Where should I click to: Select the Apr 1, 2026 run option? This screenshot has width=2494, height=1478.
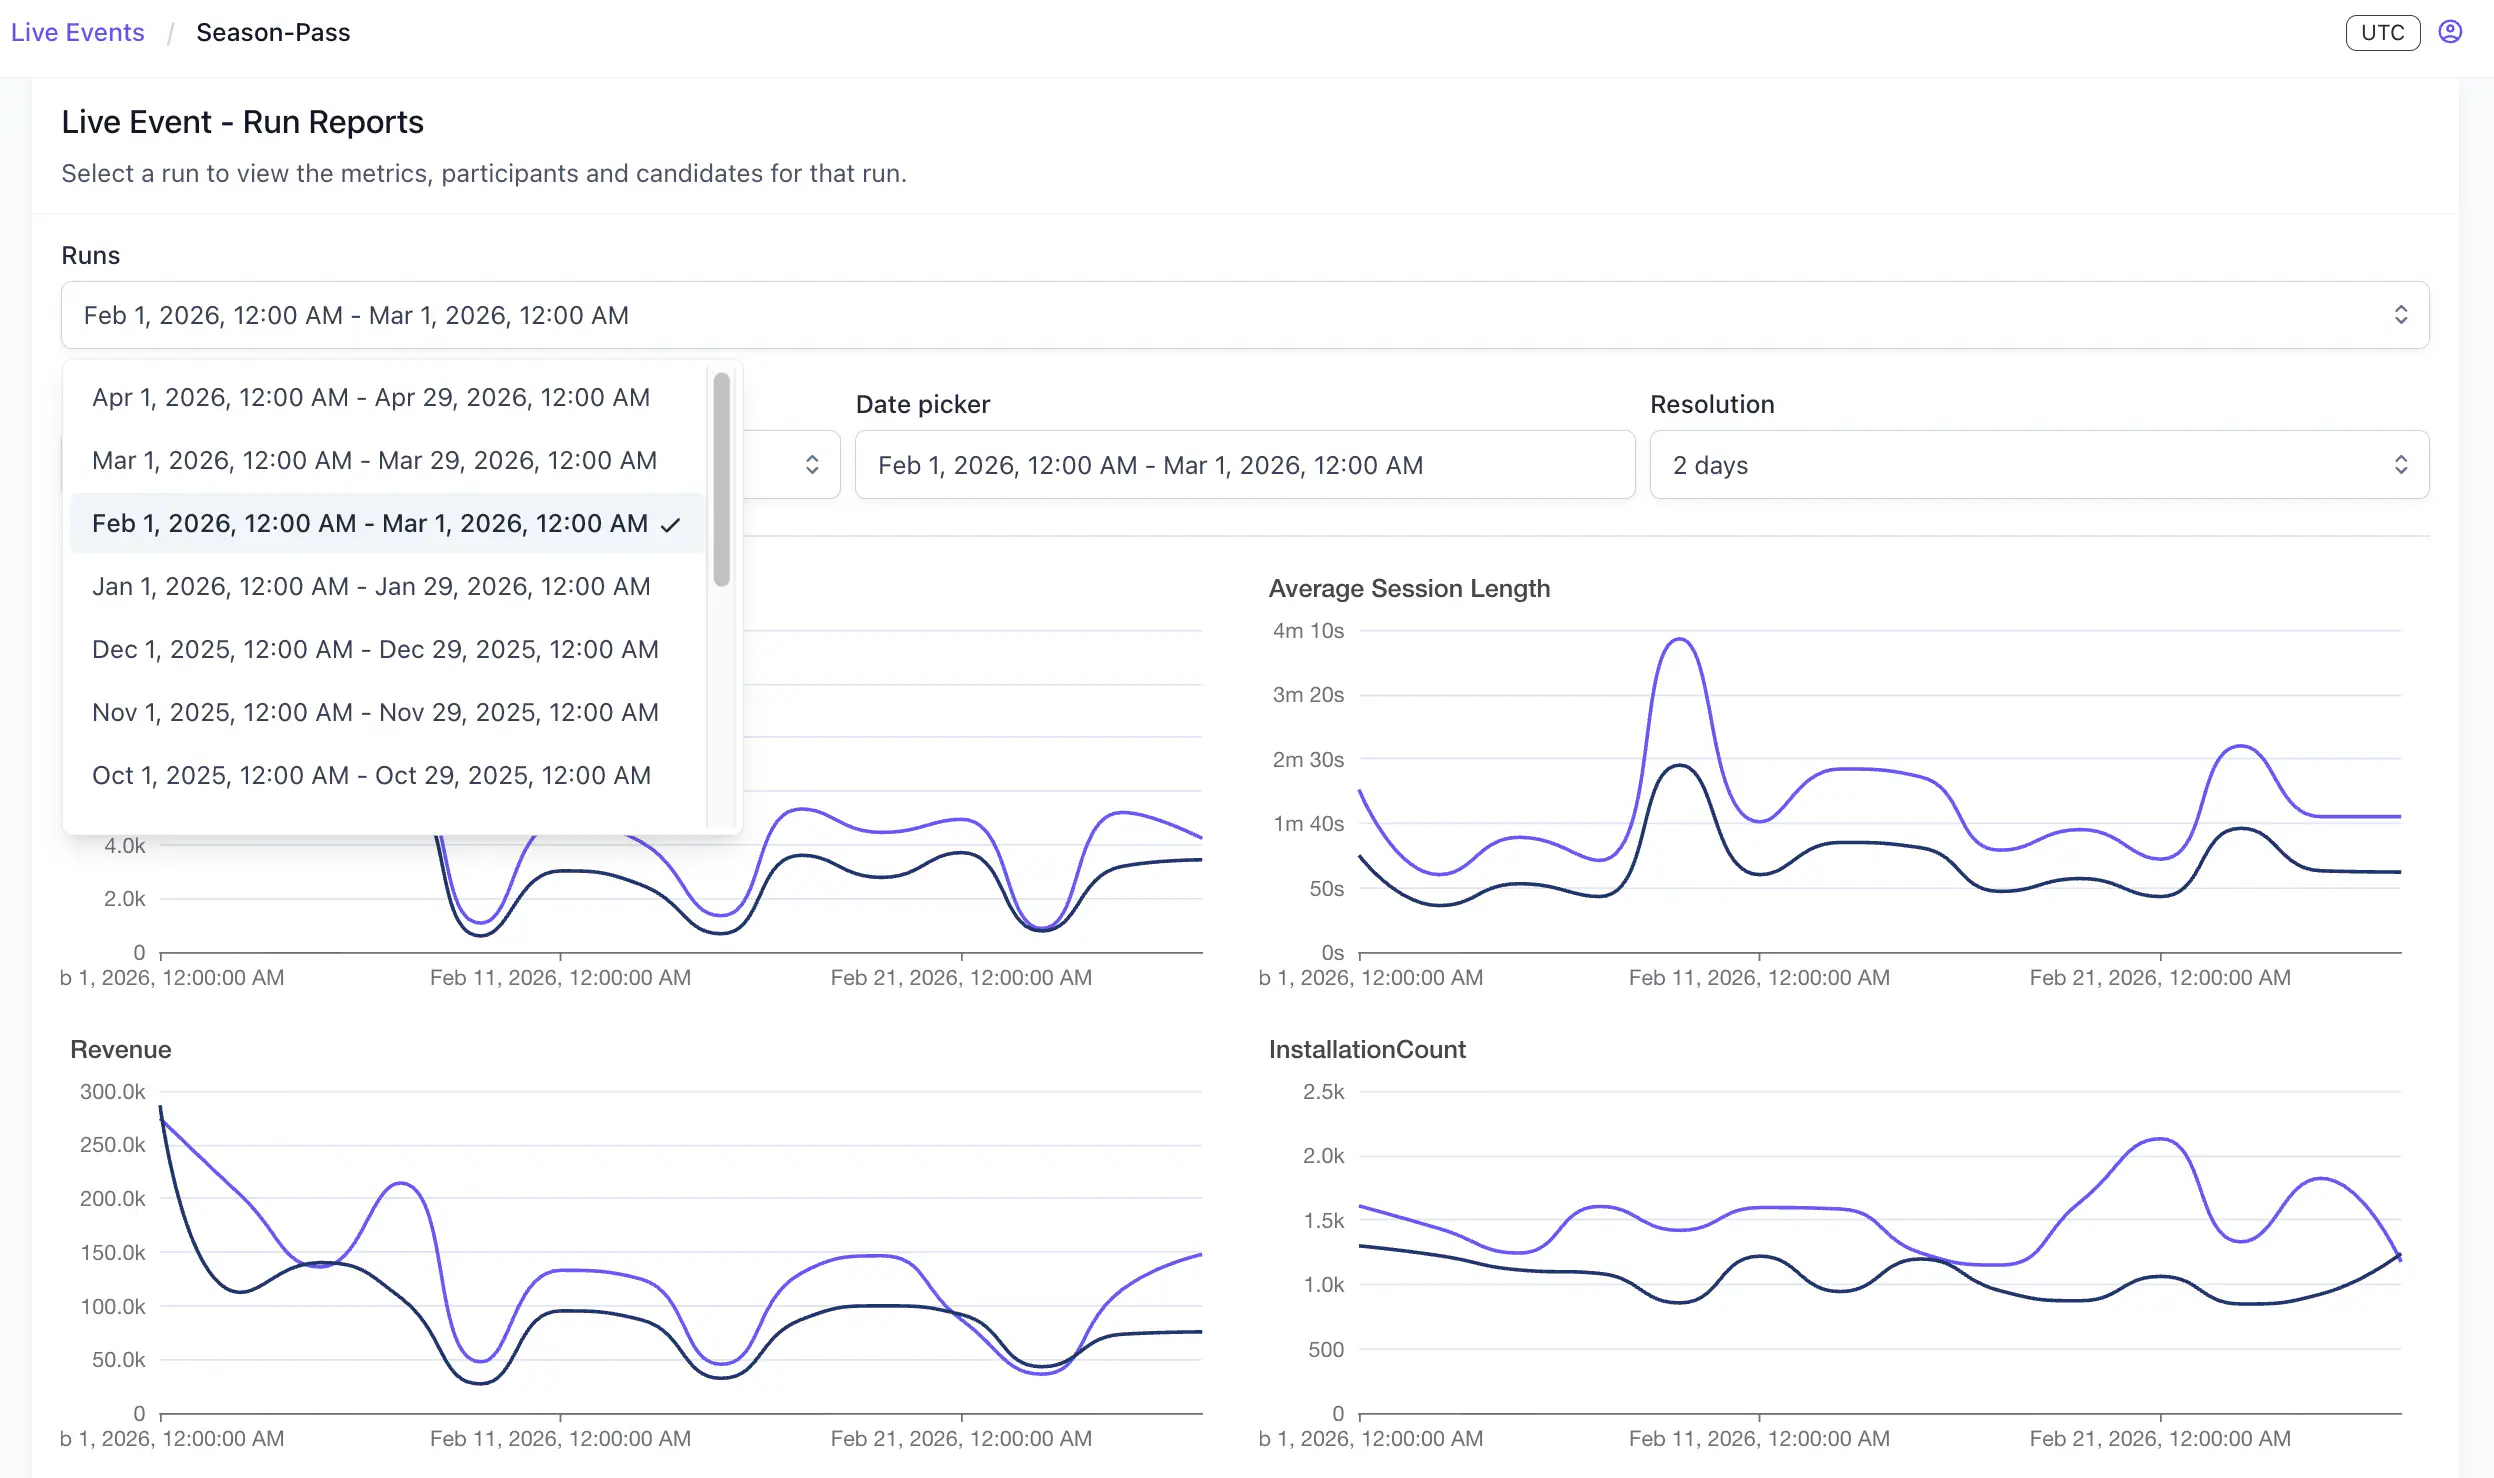tap(371, 397)
